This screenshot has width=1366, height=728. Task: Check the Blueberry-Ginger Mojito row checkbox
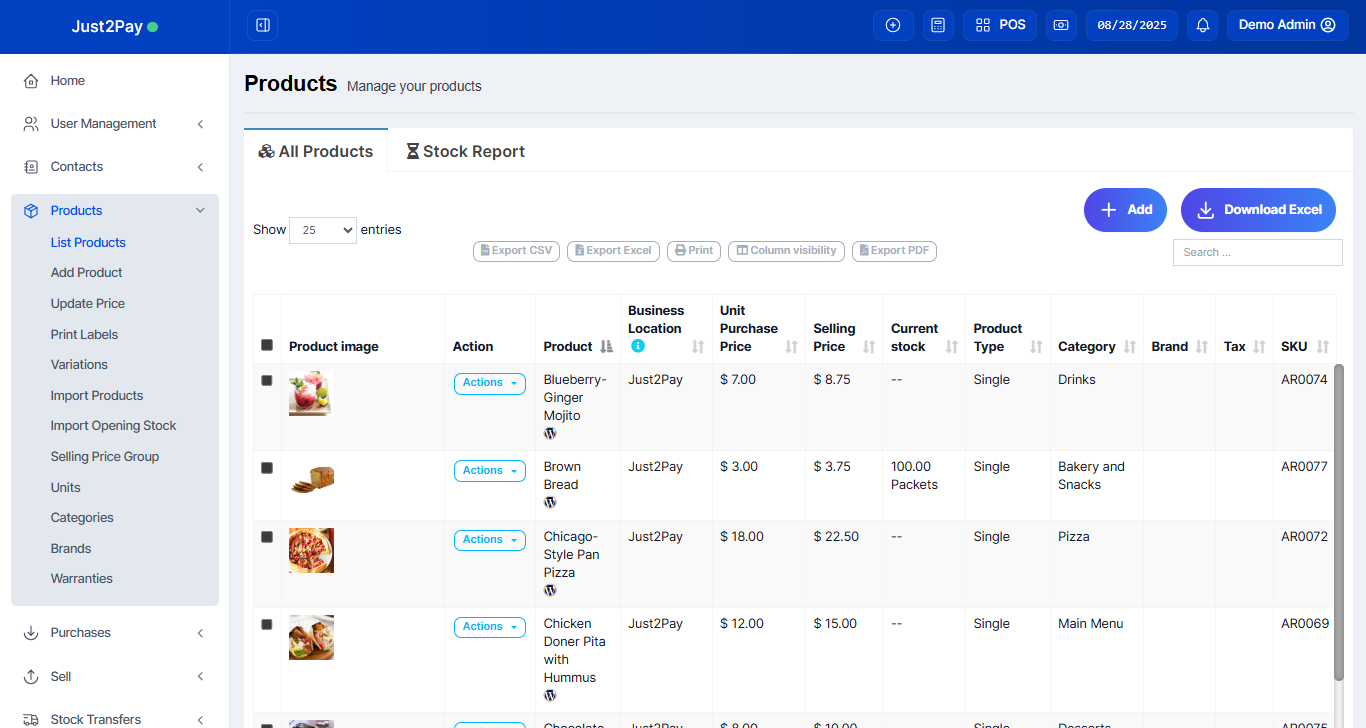(x=267, y=380)
